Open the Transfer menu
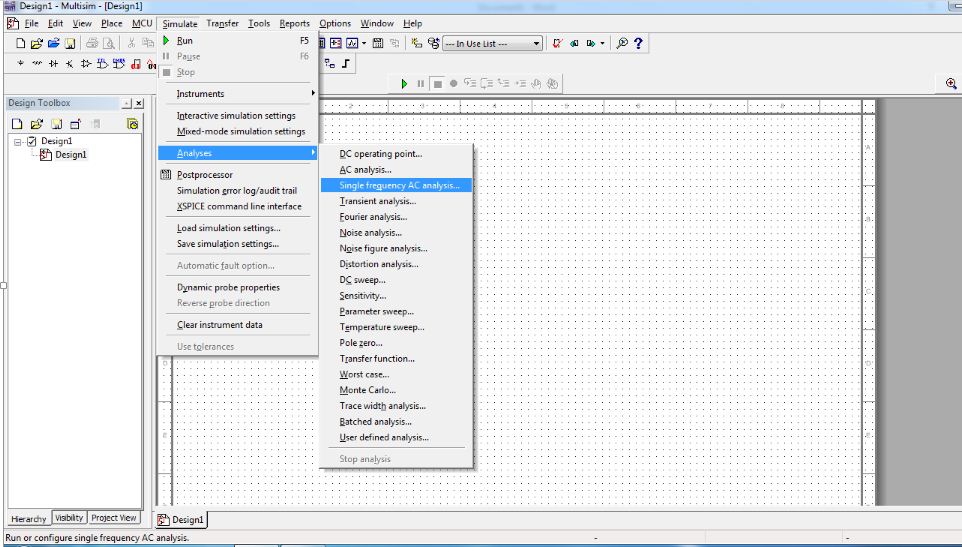This screenshot has width=962, height=547. tap(222, 23)
